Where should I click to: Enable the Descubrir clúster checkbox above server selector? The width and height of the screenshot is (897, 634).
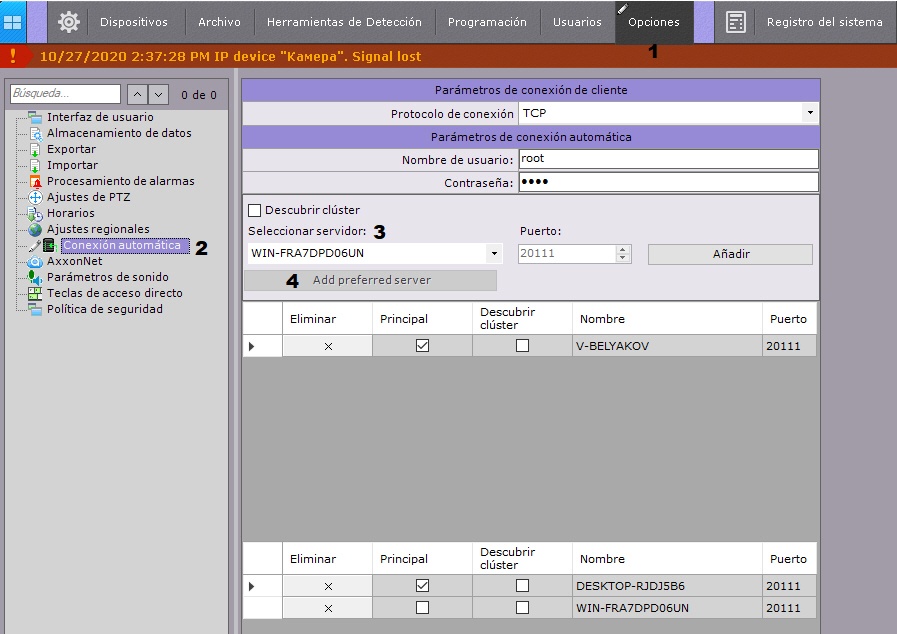coord(254,210)
